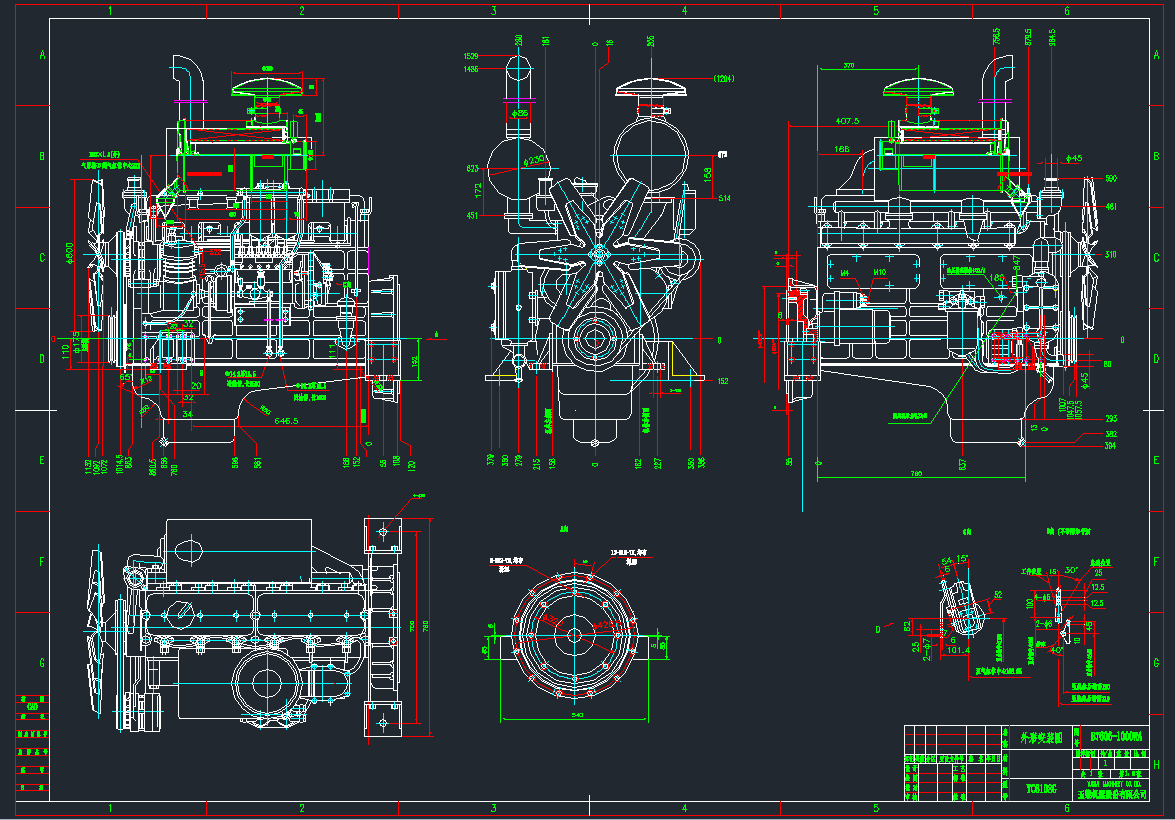This screenshot has height=820, width=1175.
Task: Click the φ230 diameter dimension
Action: [x=538, y=159]
